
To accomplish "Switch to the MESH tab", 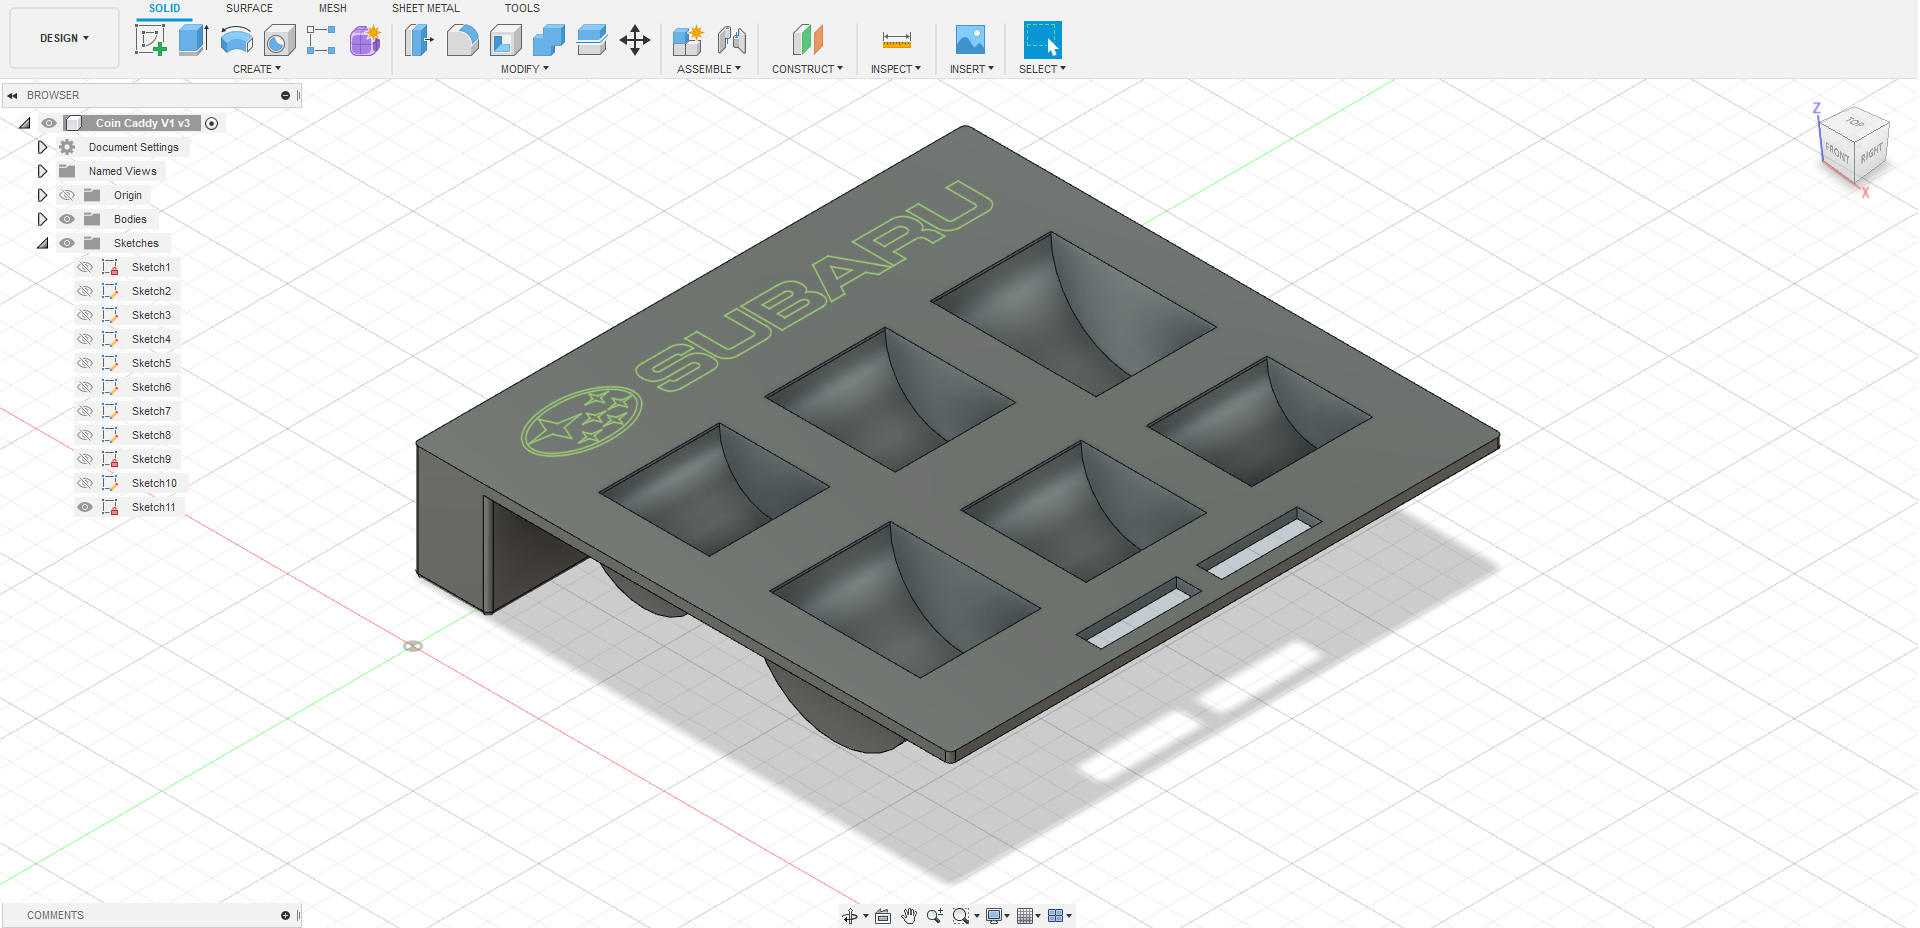I will coord(333,8).
